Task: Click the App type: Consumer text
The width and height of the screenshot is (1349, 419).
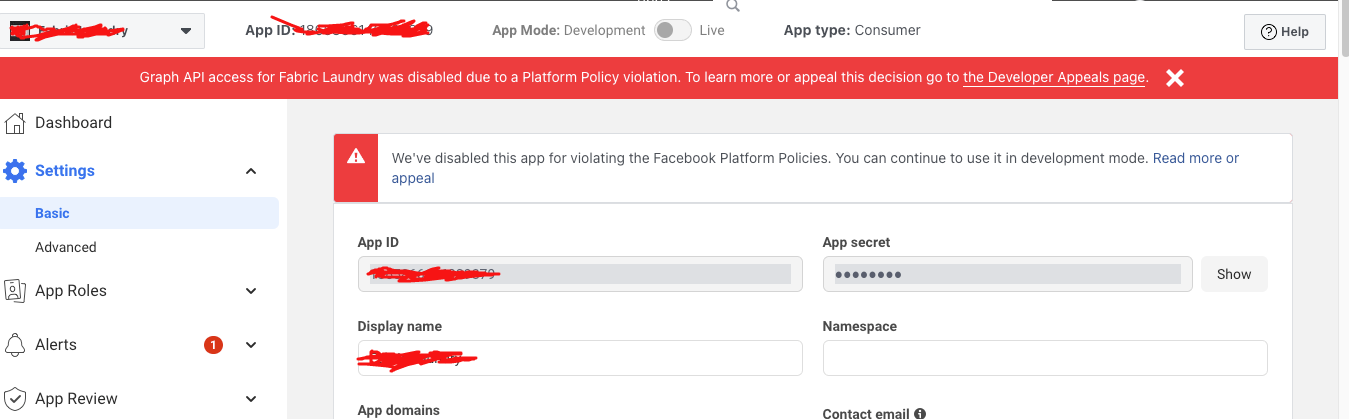Action: [852, 30]
